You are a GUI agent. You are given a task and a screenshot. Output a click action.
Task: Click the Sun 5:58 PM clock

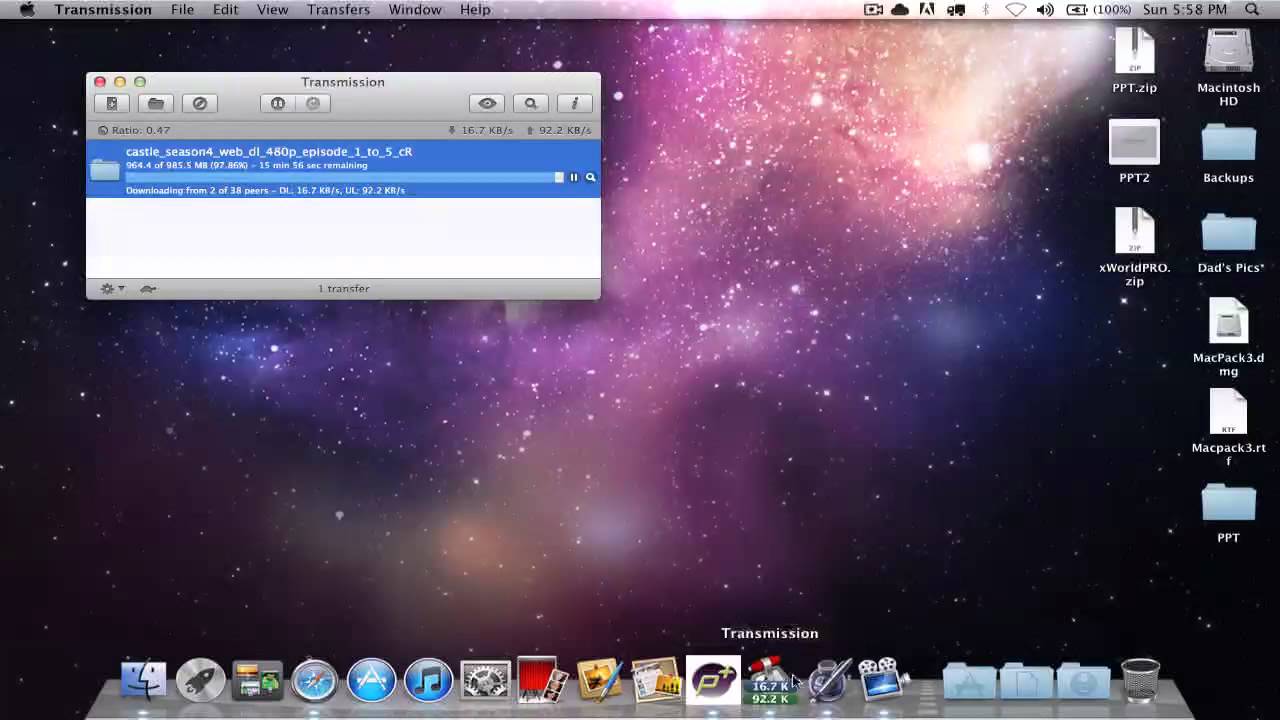click(x=1185, y=9)
